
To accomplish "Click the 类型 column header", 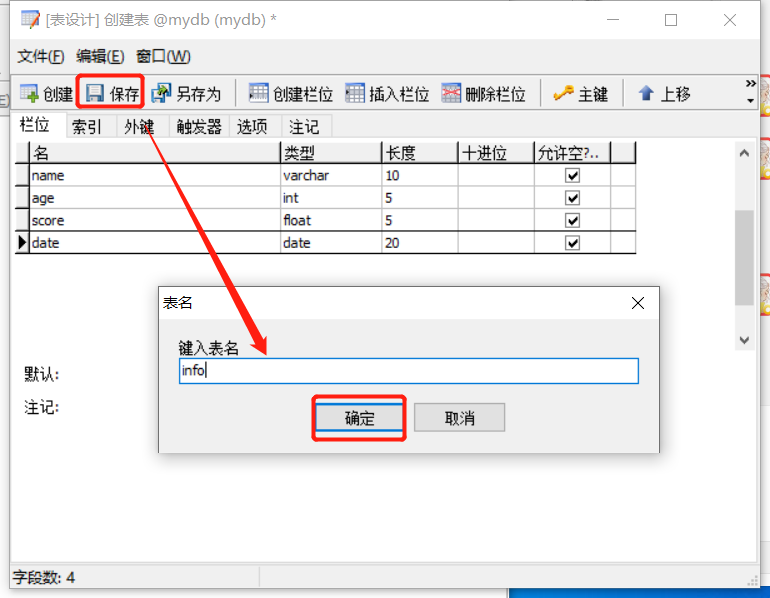I will (x=331, y=153).
